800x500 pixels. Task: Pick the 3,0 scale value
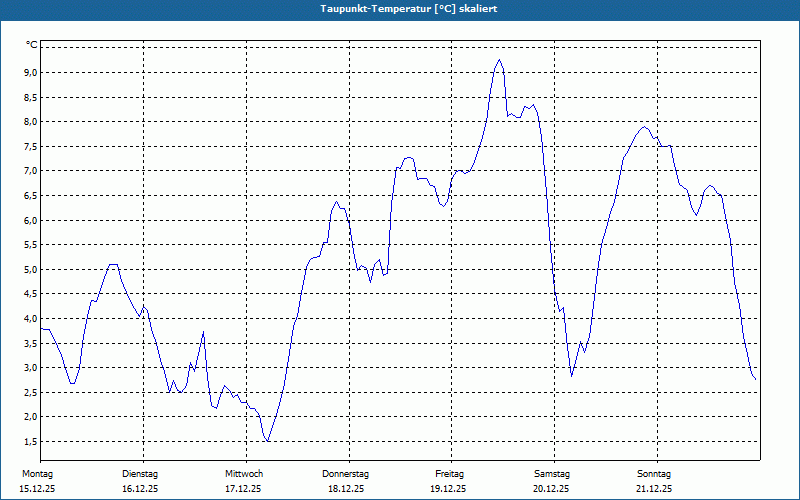pyautogui.click(x=31, y=367)
